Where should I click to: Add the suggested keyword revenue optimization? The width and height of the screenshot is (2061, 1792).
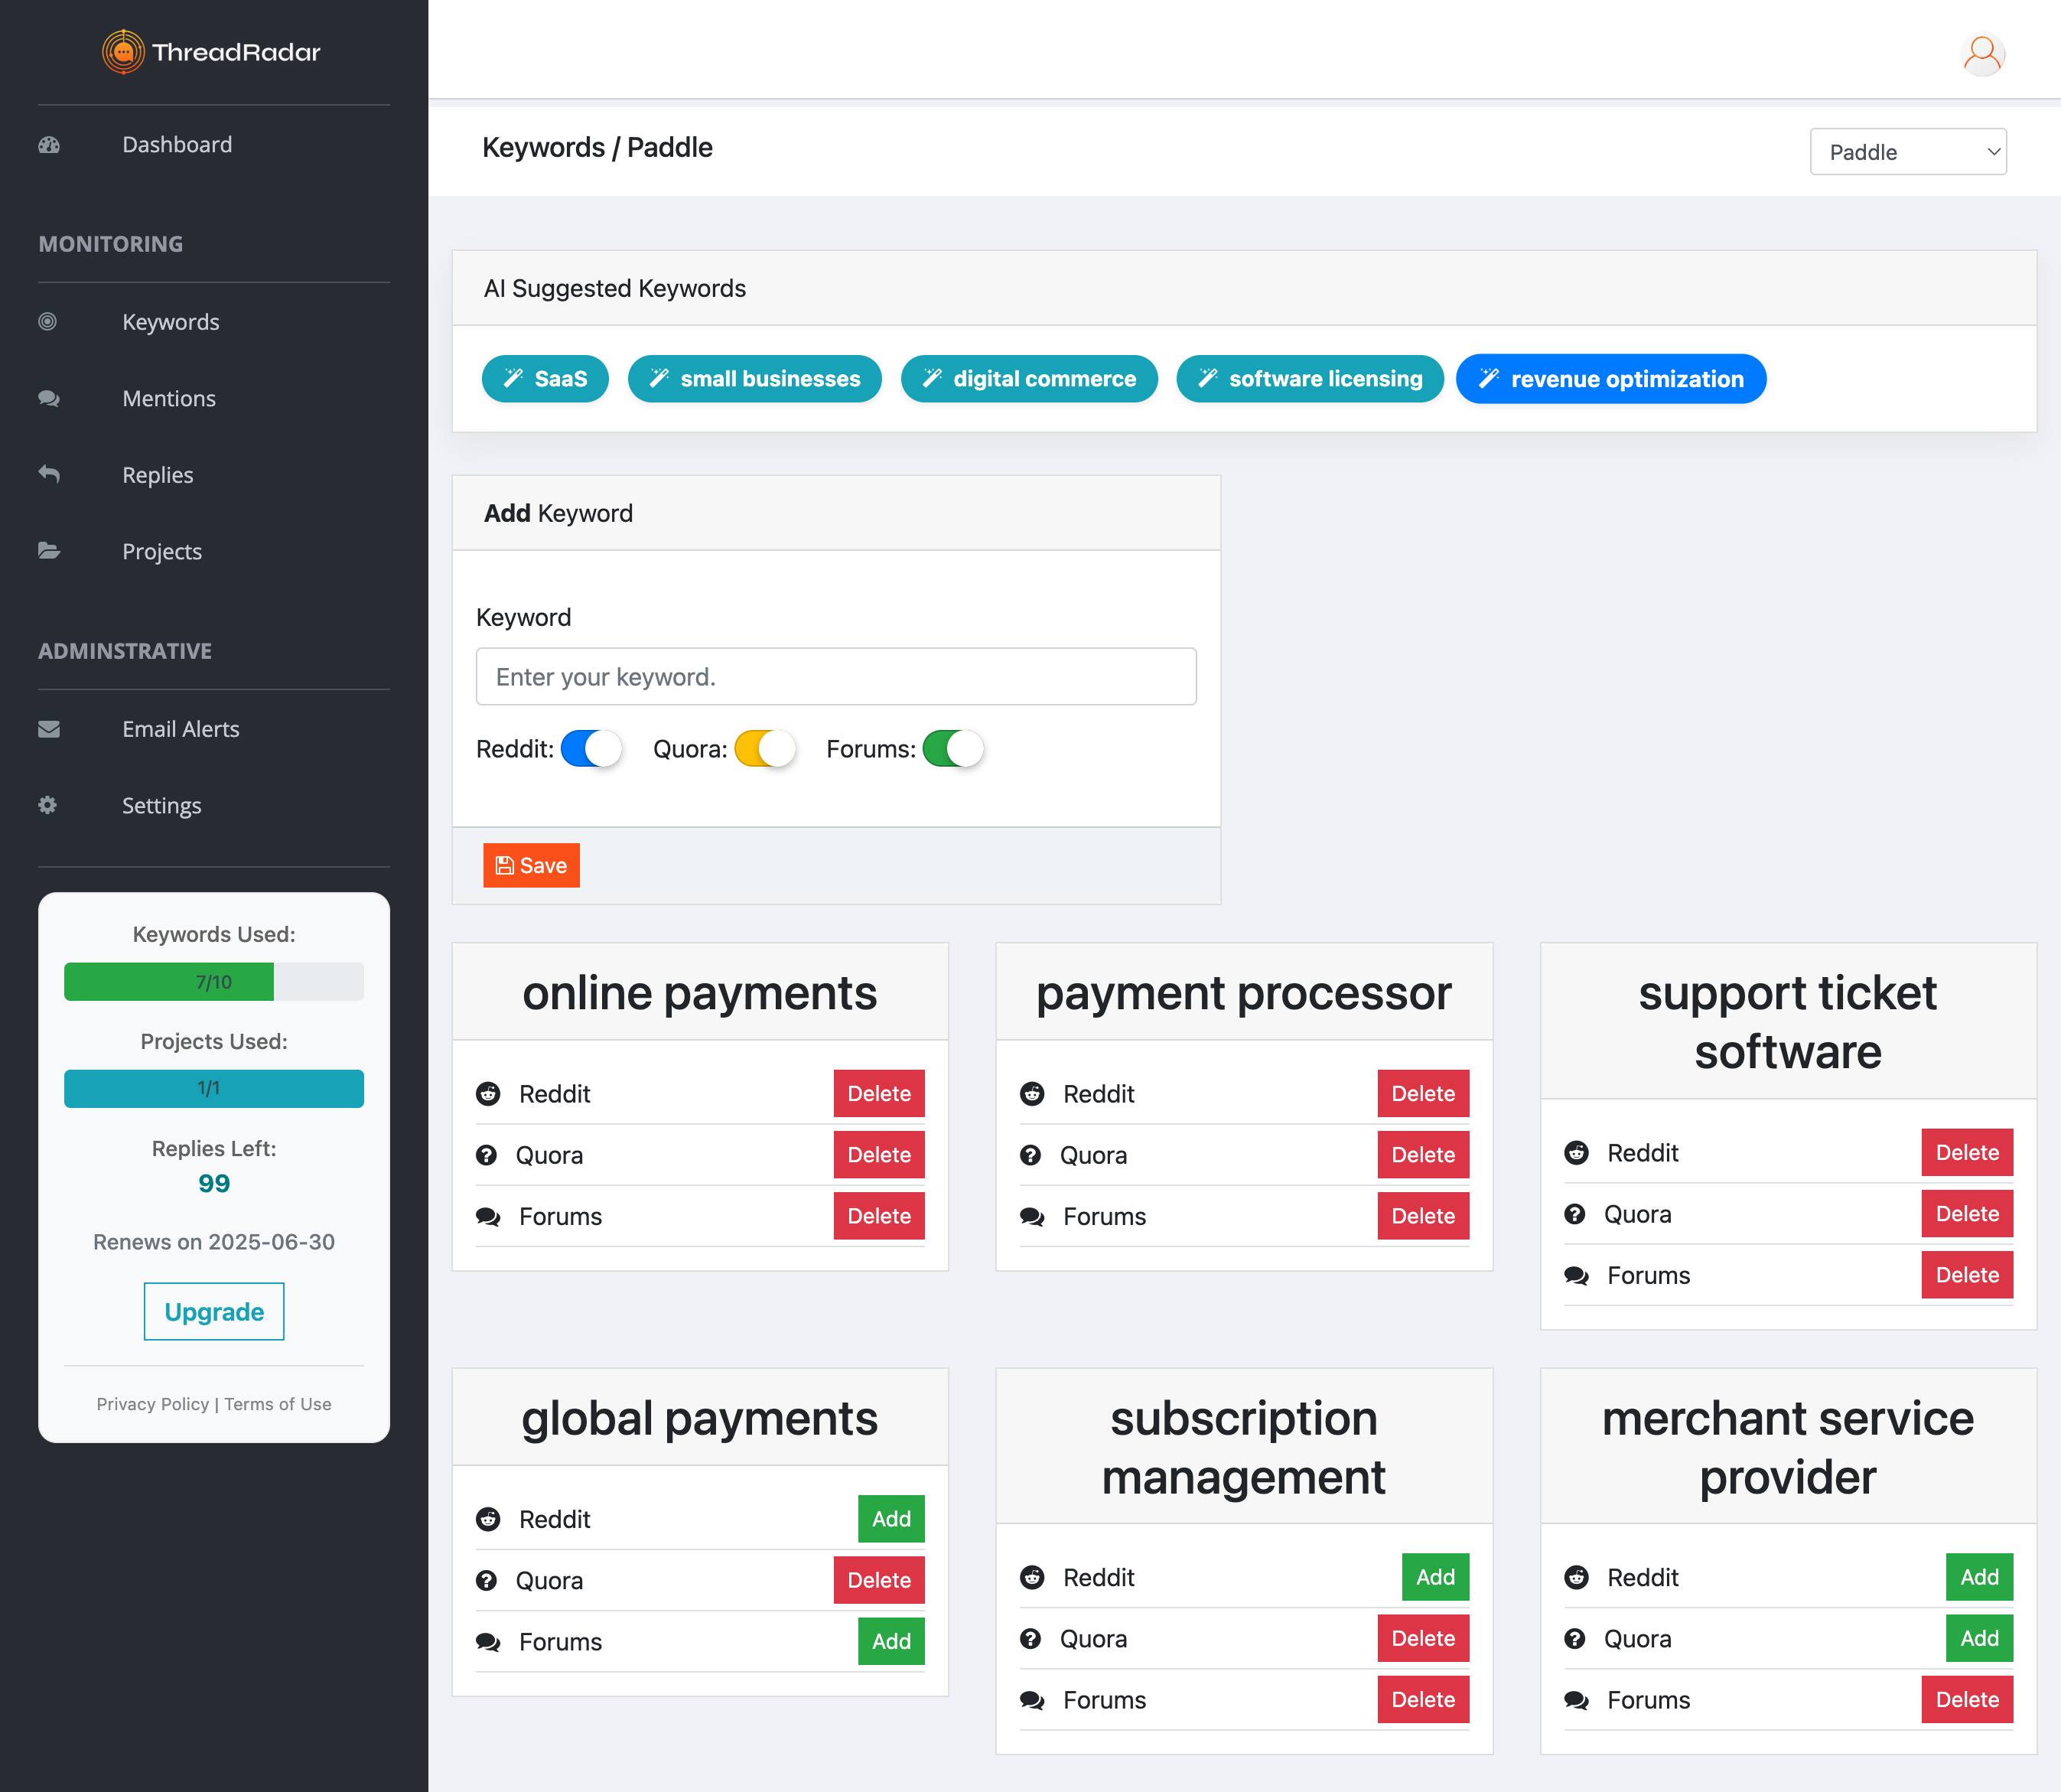[1610, 379]
